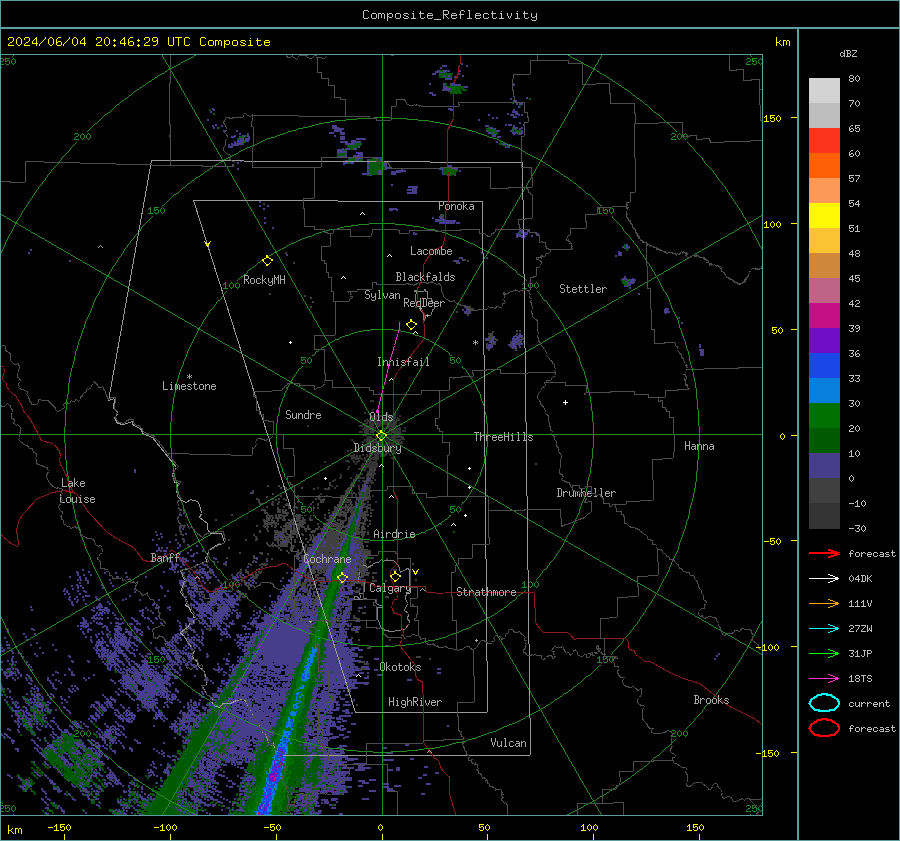
Task: Click the 39 dBZ magenta color swatch
Action: (x=824, y=316)
